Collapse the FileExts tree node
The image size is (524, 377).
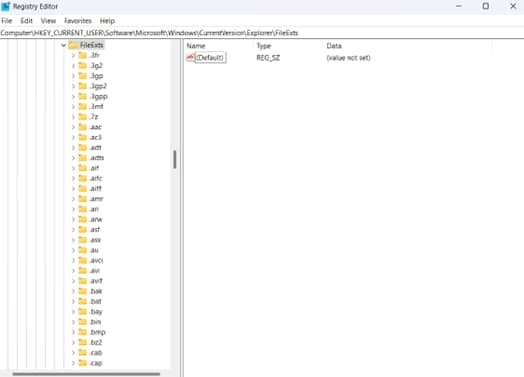coord(63,45)
